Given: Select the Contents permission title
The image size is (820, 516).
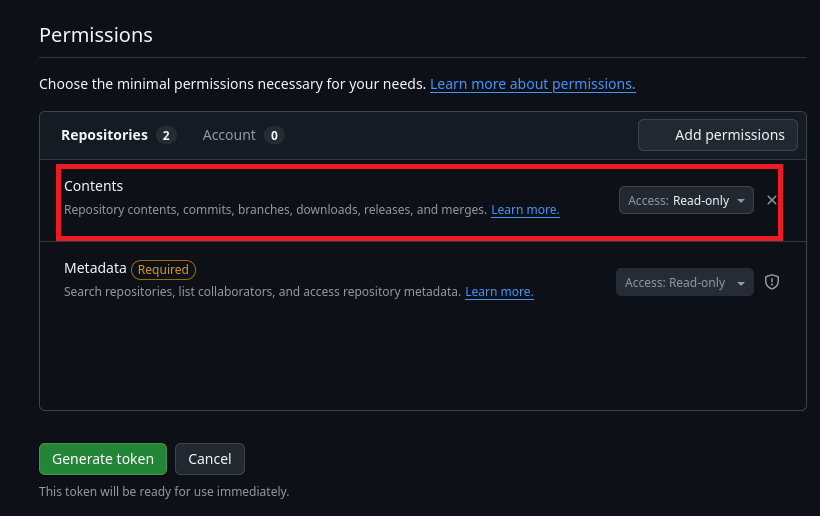Looking at the screenshot, I should click(94, 186).
